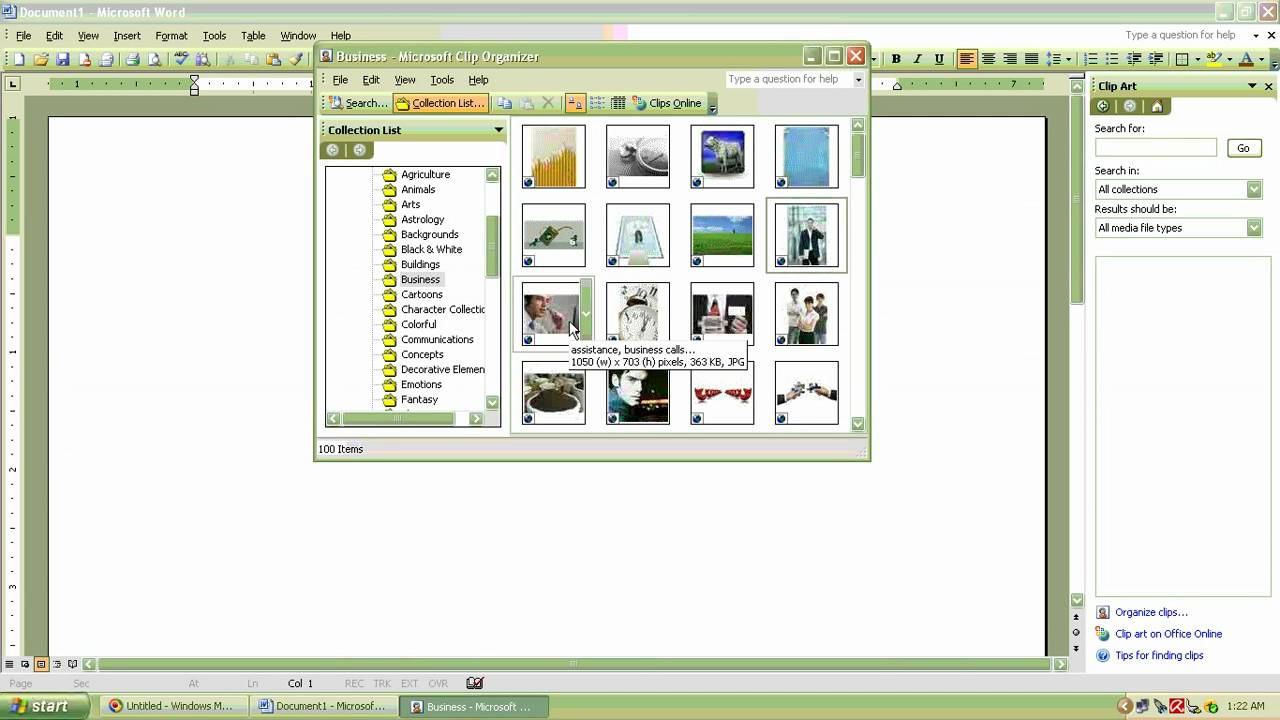The width and height of the screenshot is (1280, 720).
Task: Toggle Underline formatting
Action: [939, 59]
